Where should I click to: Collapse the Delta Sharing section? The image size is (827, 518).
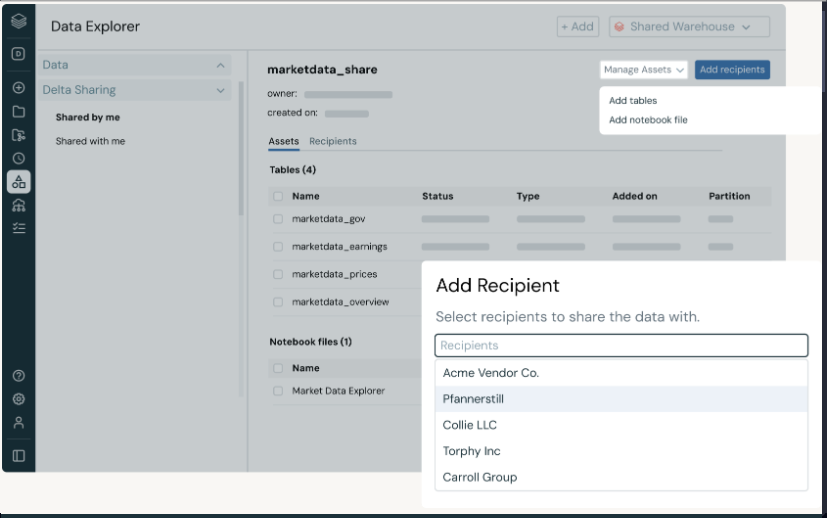tap(220, 90)
